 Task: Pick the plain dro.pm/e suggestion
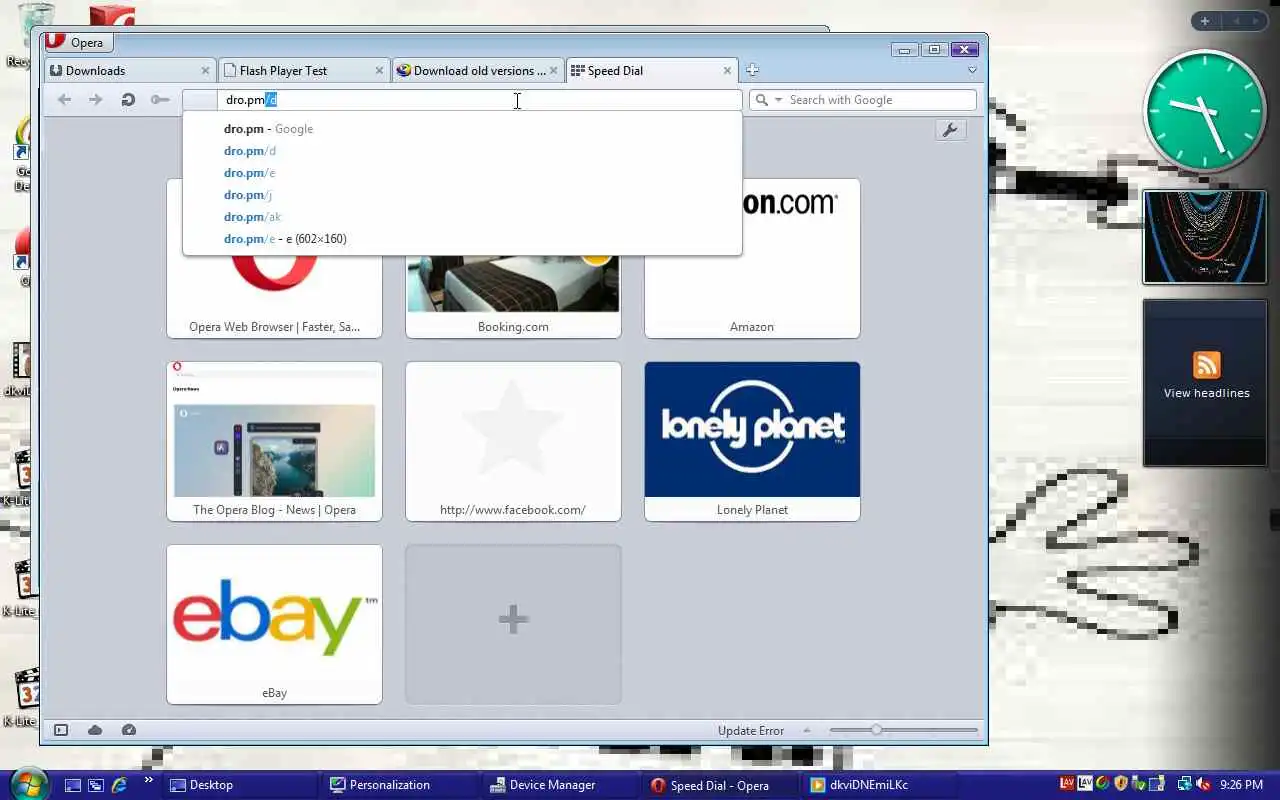click(462, 173)
